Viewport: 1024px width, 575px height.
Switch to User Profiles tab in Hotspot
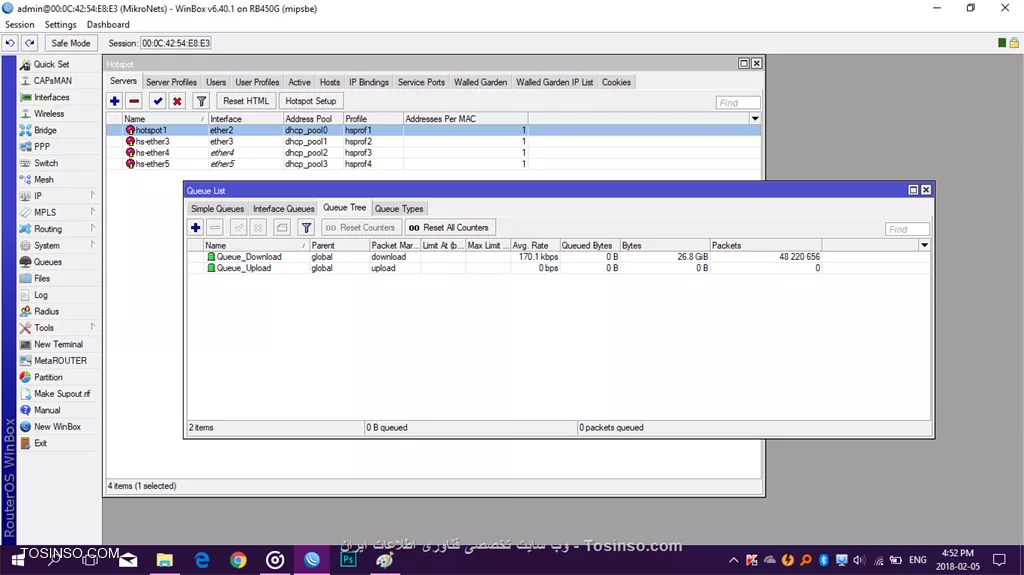(x=257, y=82)
